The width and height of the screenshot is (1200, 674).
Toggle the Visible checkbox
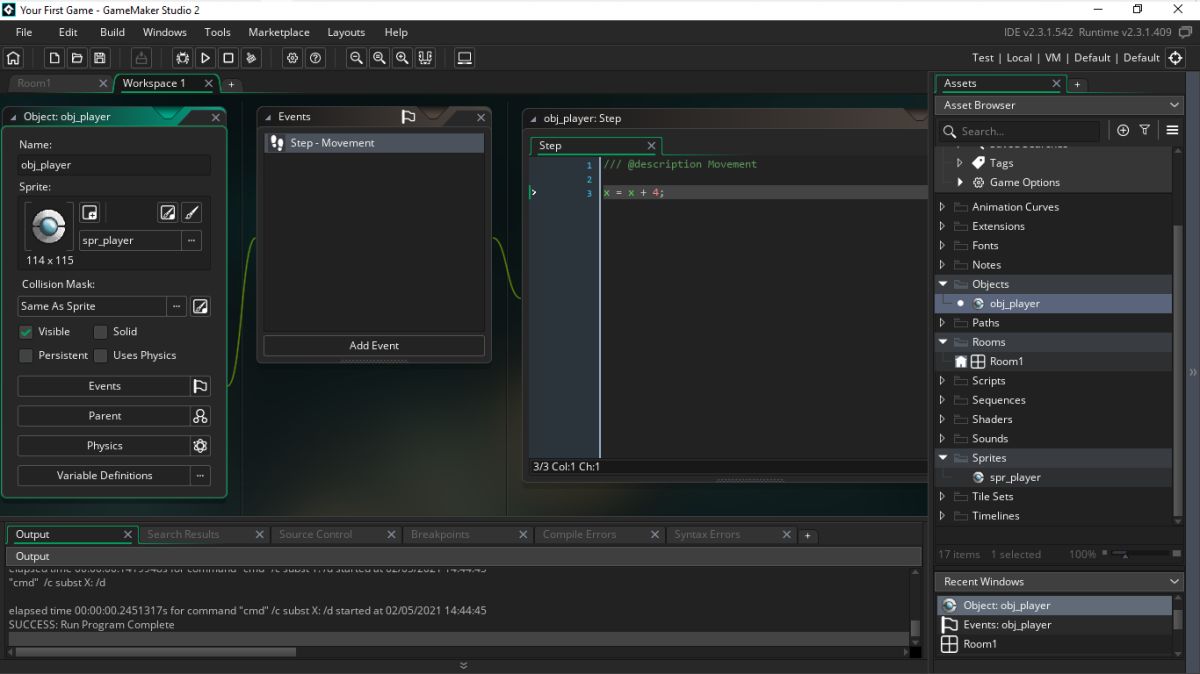tap(26, 331)
